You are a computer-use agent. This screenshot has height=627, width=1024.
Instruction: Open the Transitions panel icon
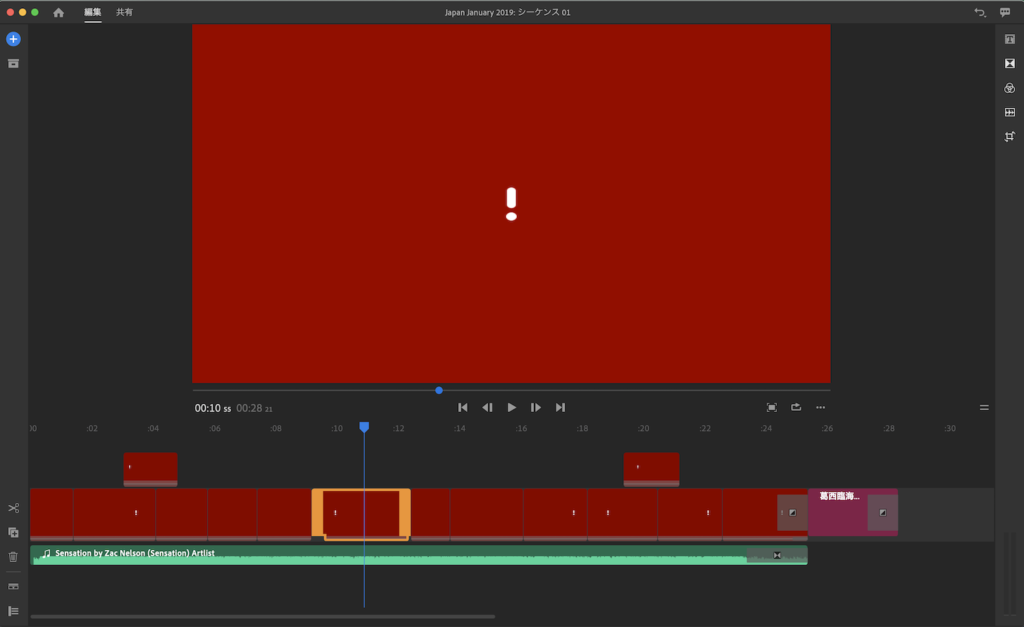[x=1010, y=63]
